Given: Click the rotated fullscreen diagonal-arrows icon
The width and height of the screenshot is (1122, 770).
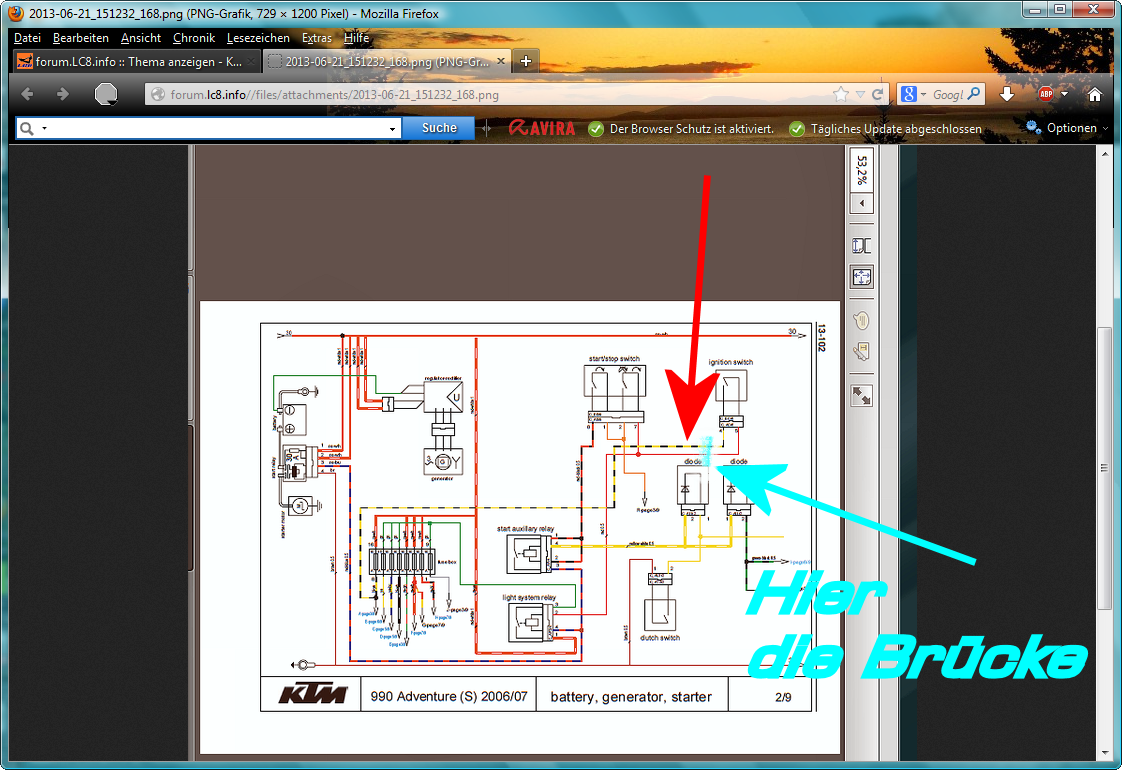Looking at the screenshot, I should click(861, 395).
